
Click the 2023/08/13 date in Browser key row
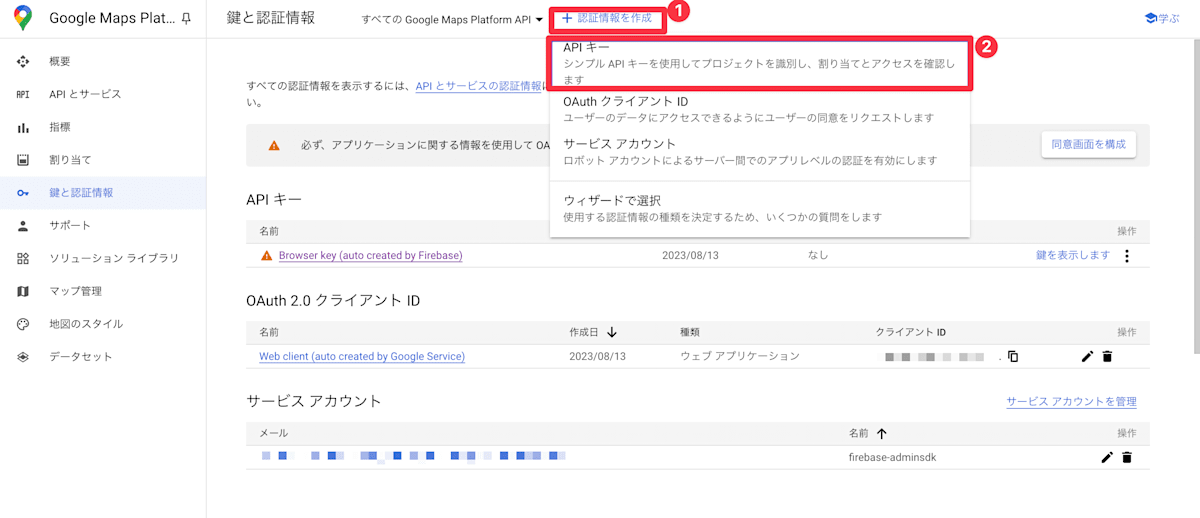(690, 255)
